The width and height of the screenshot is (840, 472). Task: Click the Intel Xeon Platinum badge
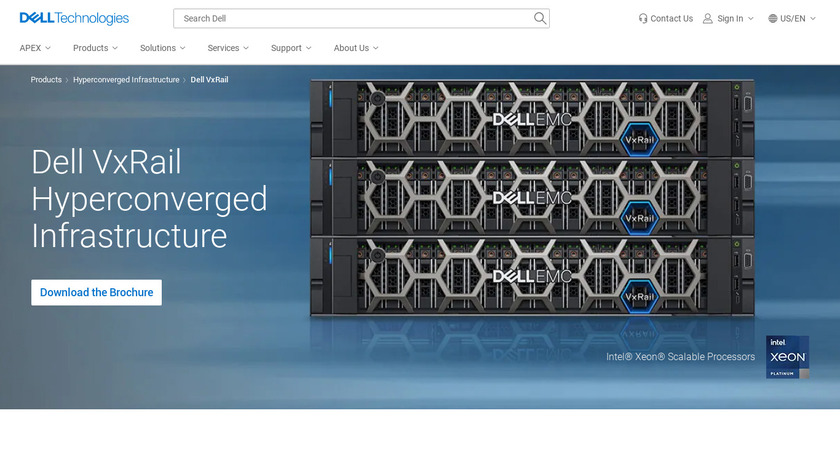[x=787, y=357]
